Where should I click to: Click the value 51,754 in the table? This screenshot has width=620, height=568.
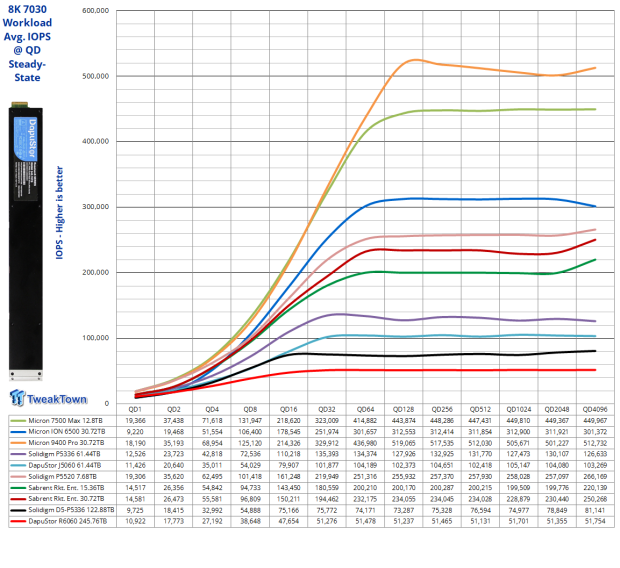point(595,521)
